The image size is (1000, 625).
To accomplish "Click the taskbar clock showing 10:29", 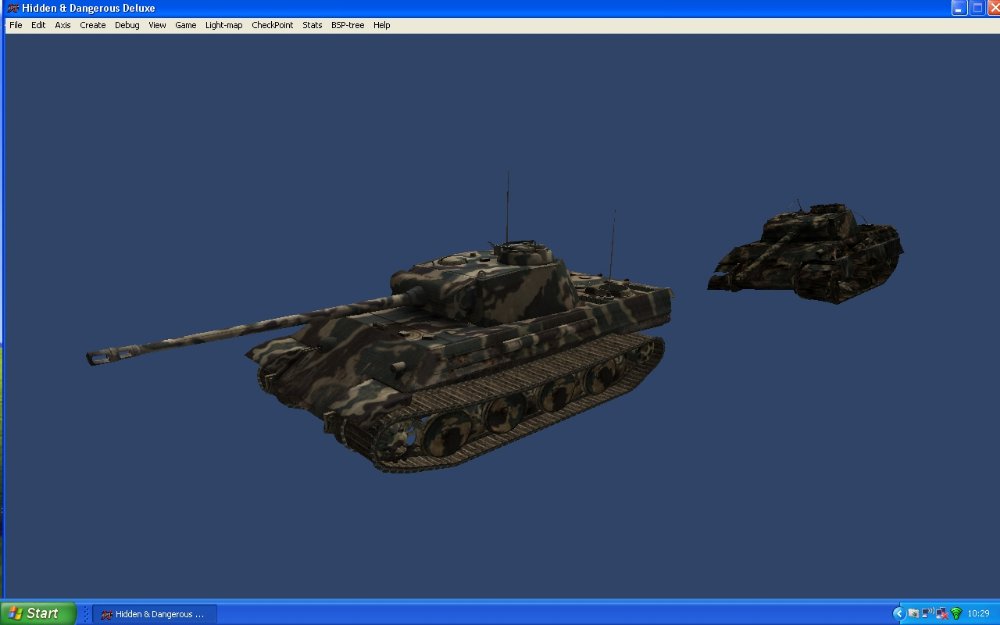I will (978, 614).
